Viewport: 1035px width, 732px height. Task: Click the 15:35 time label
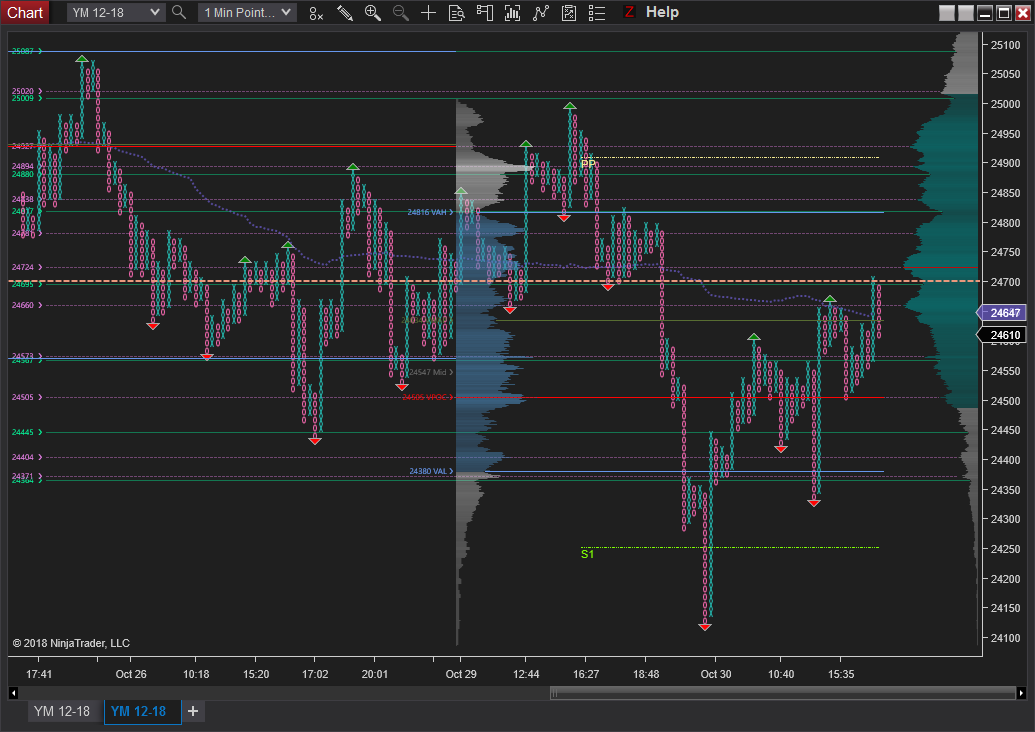click(841, 674)
